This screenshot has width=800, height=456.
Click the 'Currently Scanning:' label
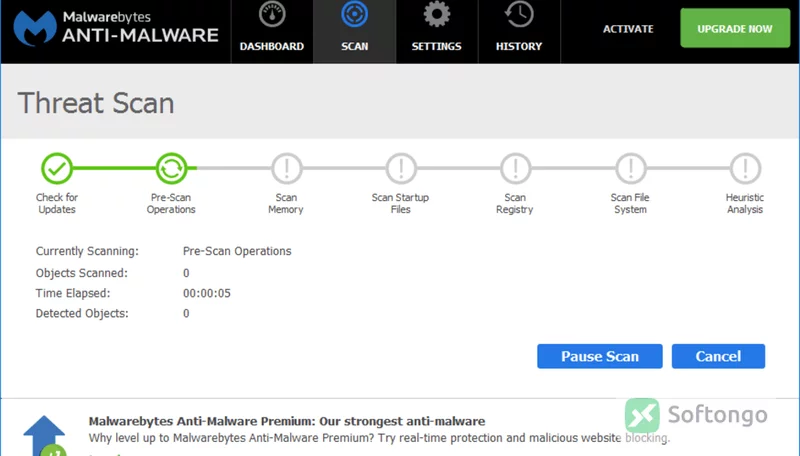(x=87, y=251)
